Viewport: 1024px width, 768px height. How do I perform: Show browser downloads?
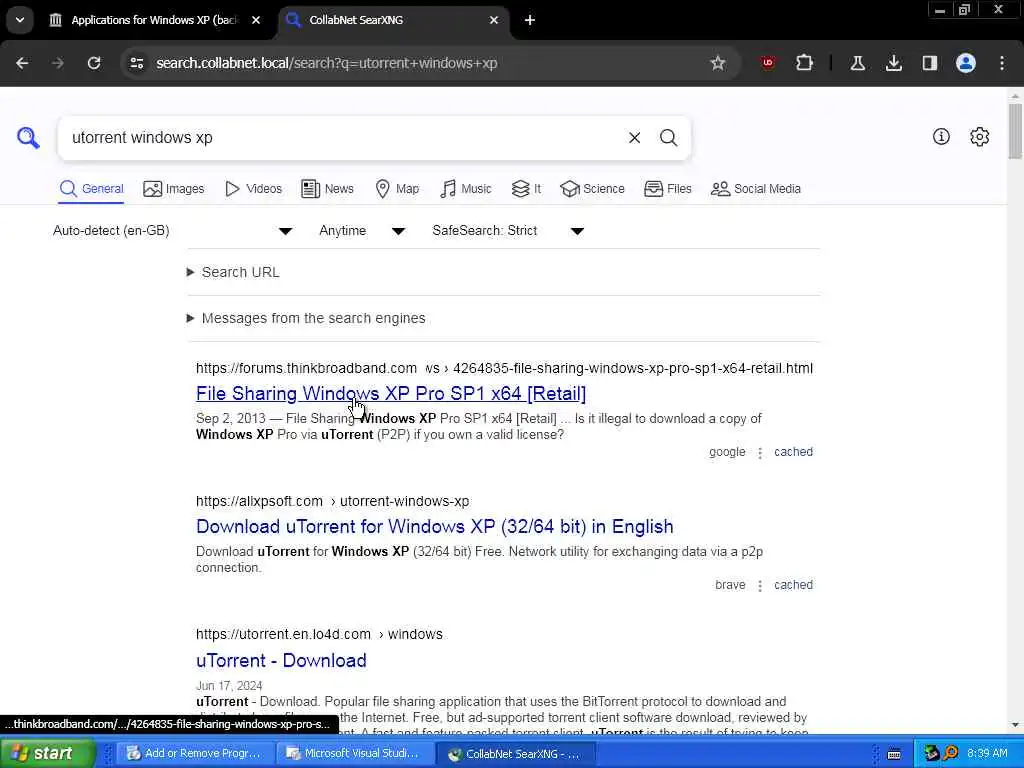pyautogui.click(x=894, y=63)
